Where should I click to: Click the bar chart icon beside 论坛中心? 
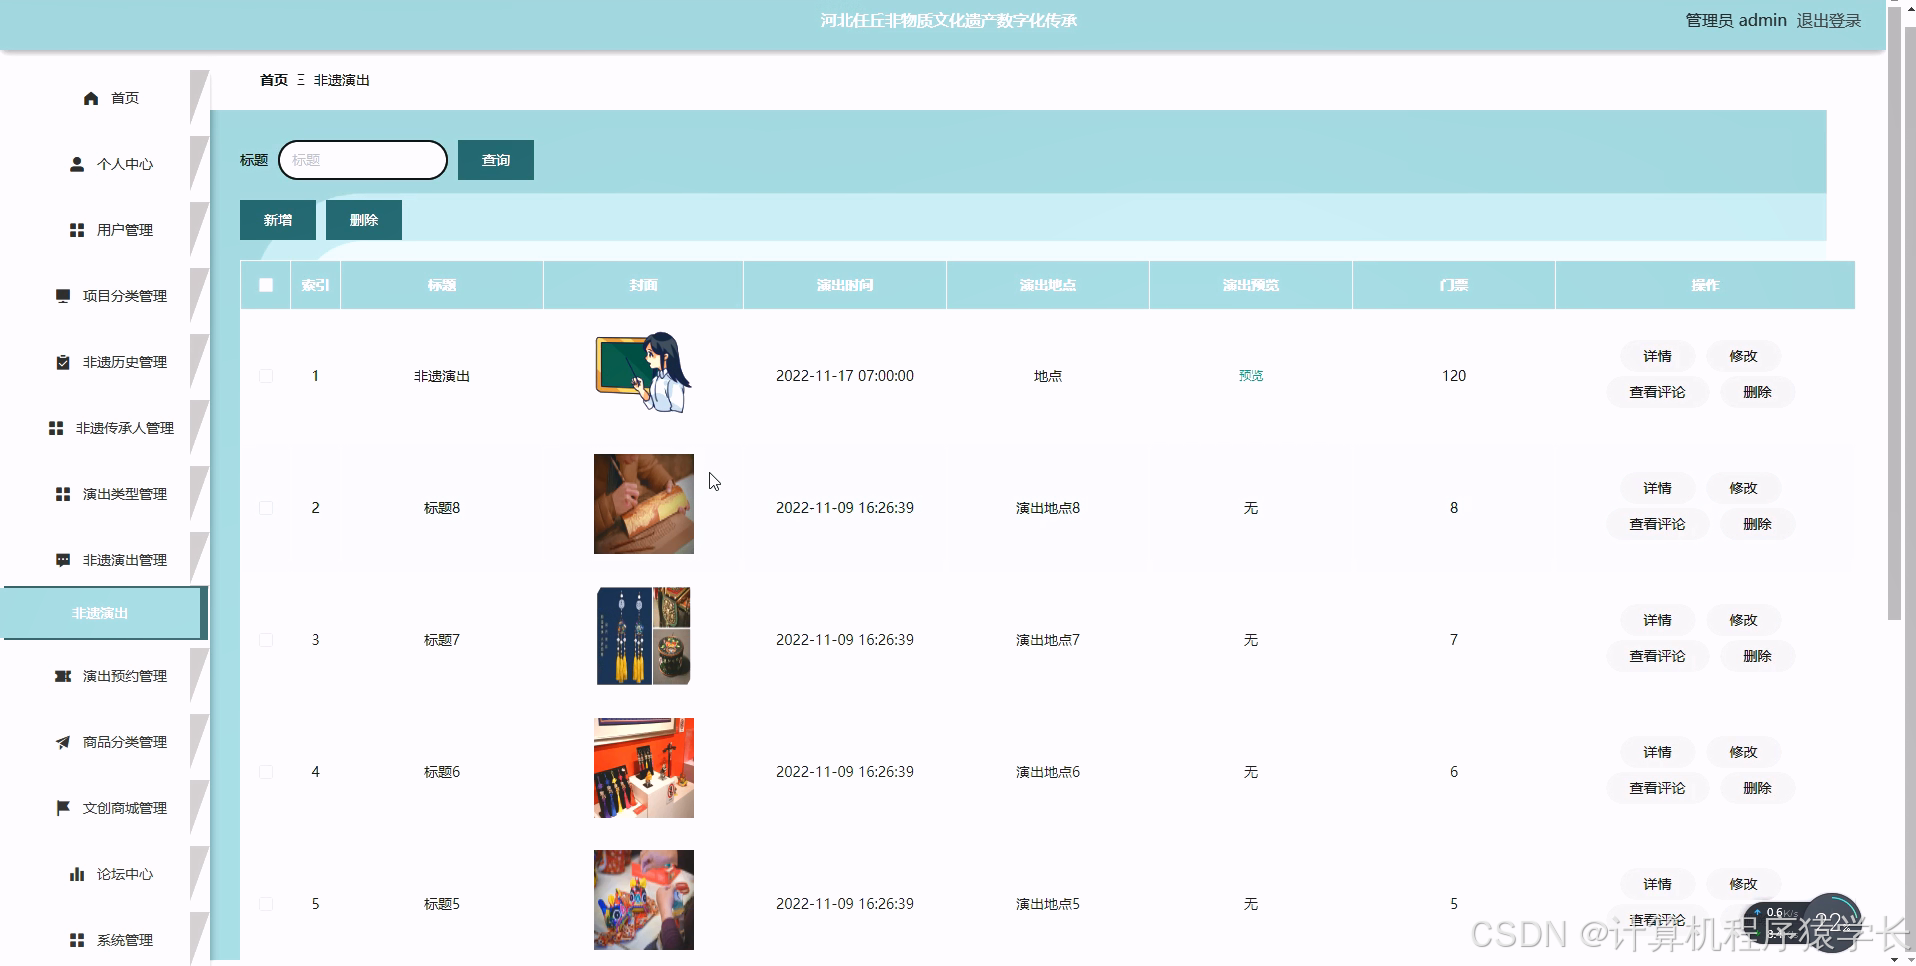pos(77,874)
